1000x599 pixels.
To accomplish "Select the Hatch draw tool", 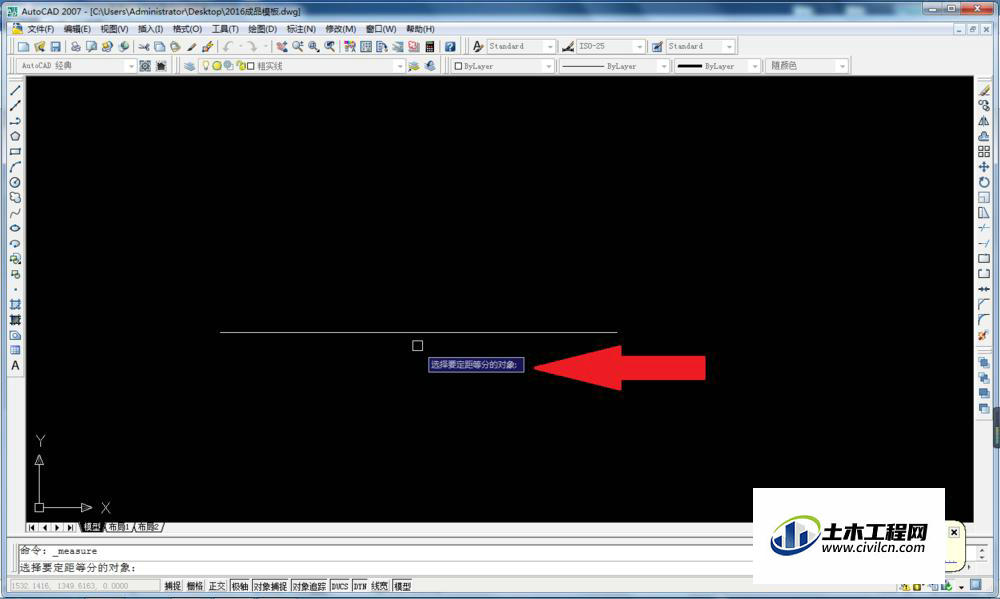I will [x=15, y=304].
